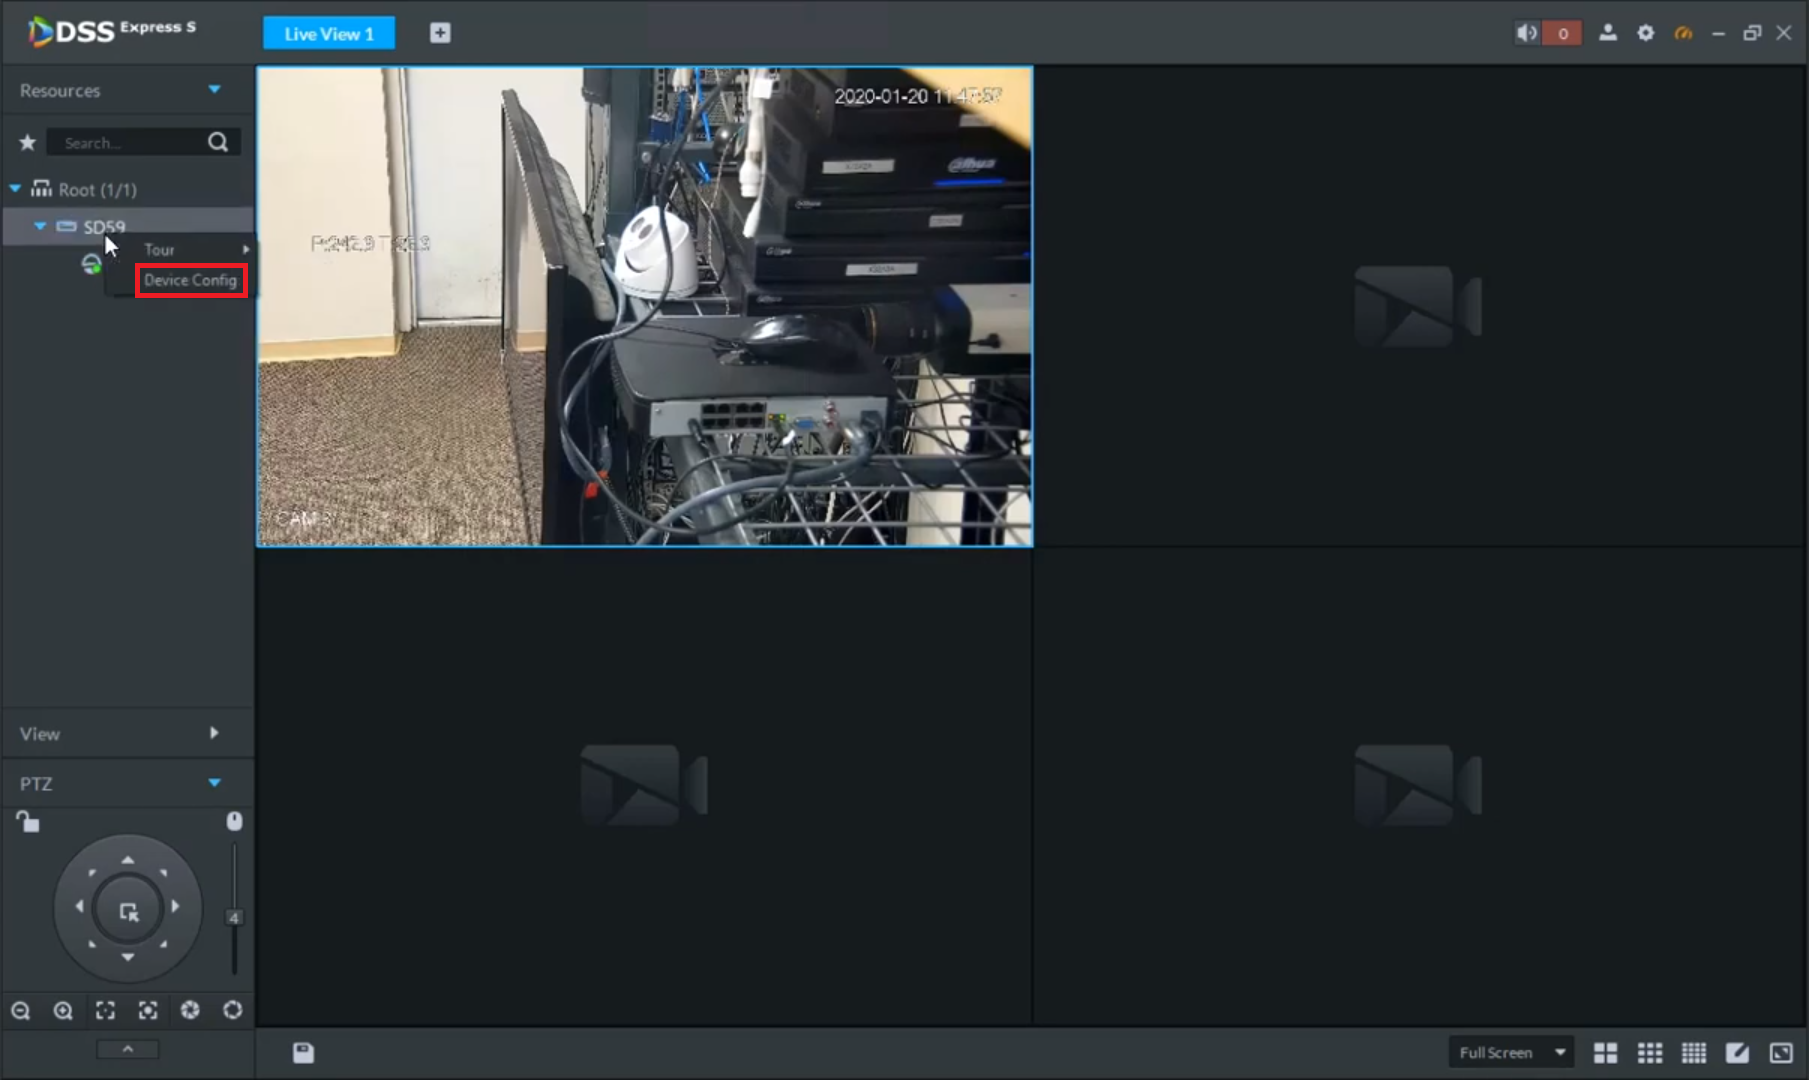Click the save view disk icon
The image size is (1809, 1080).
click(303, 1052)
